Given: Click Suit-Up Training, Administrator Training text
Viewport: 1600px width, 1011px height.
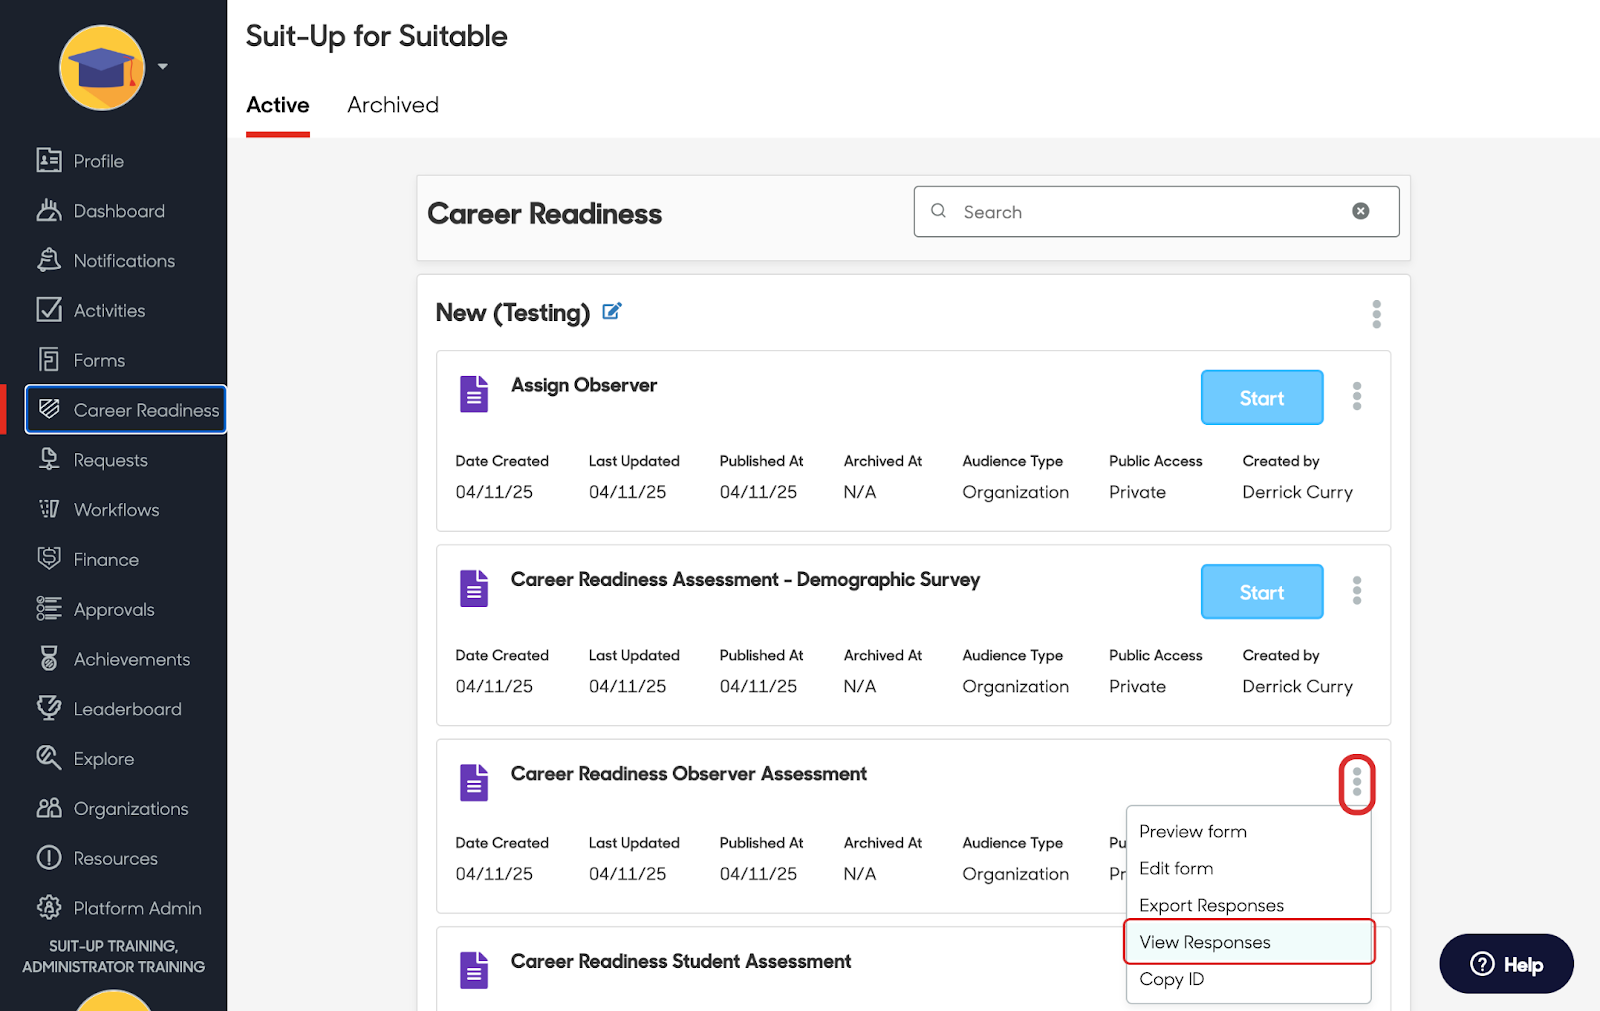Looking at the screenshot, I should 114,957.
